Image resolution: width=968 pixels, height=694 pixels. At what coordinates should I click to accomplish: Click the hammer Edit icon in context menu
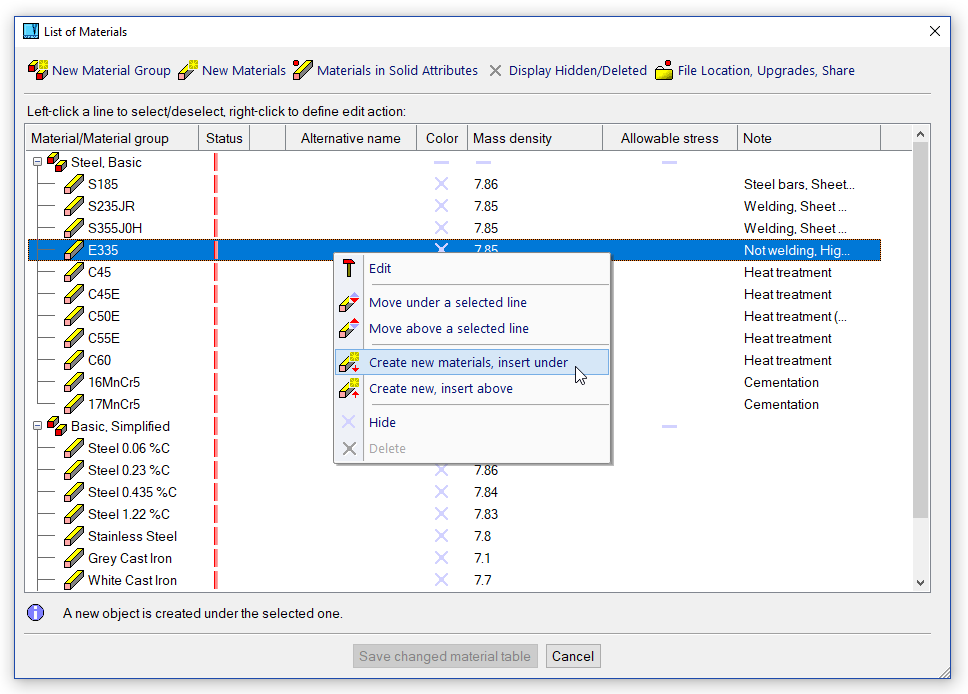click(x=349, y=268)
